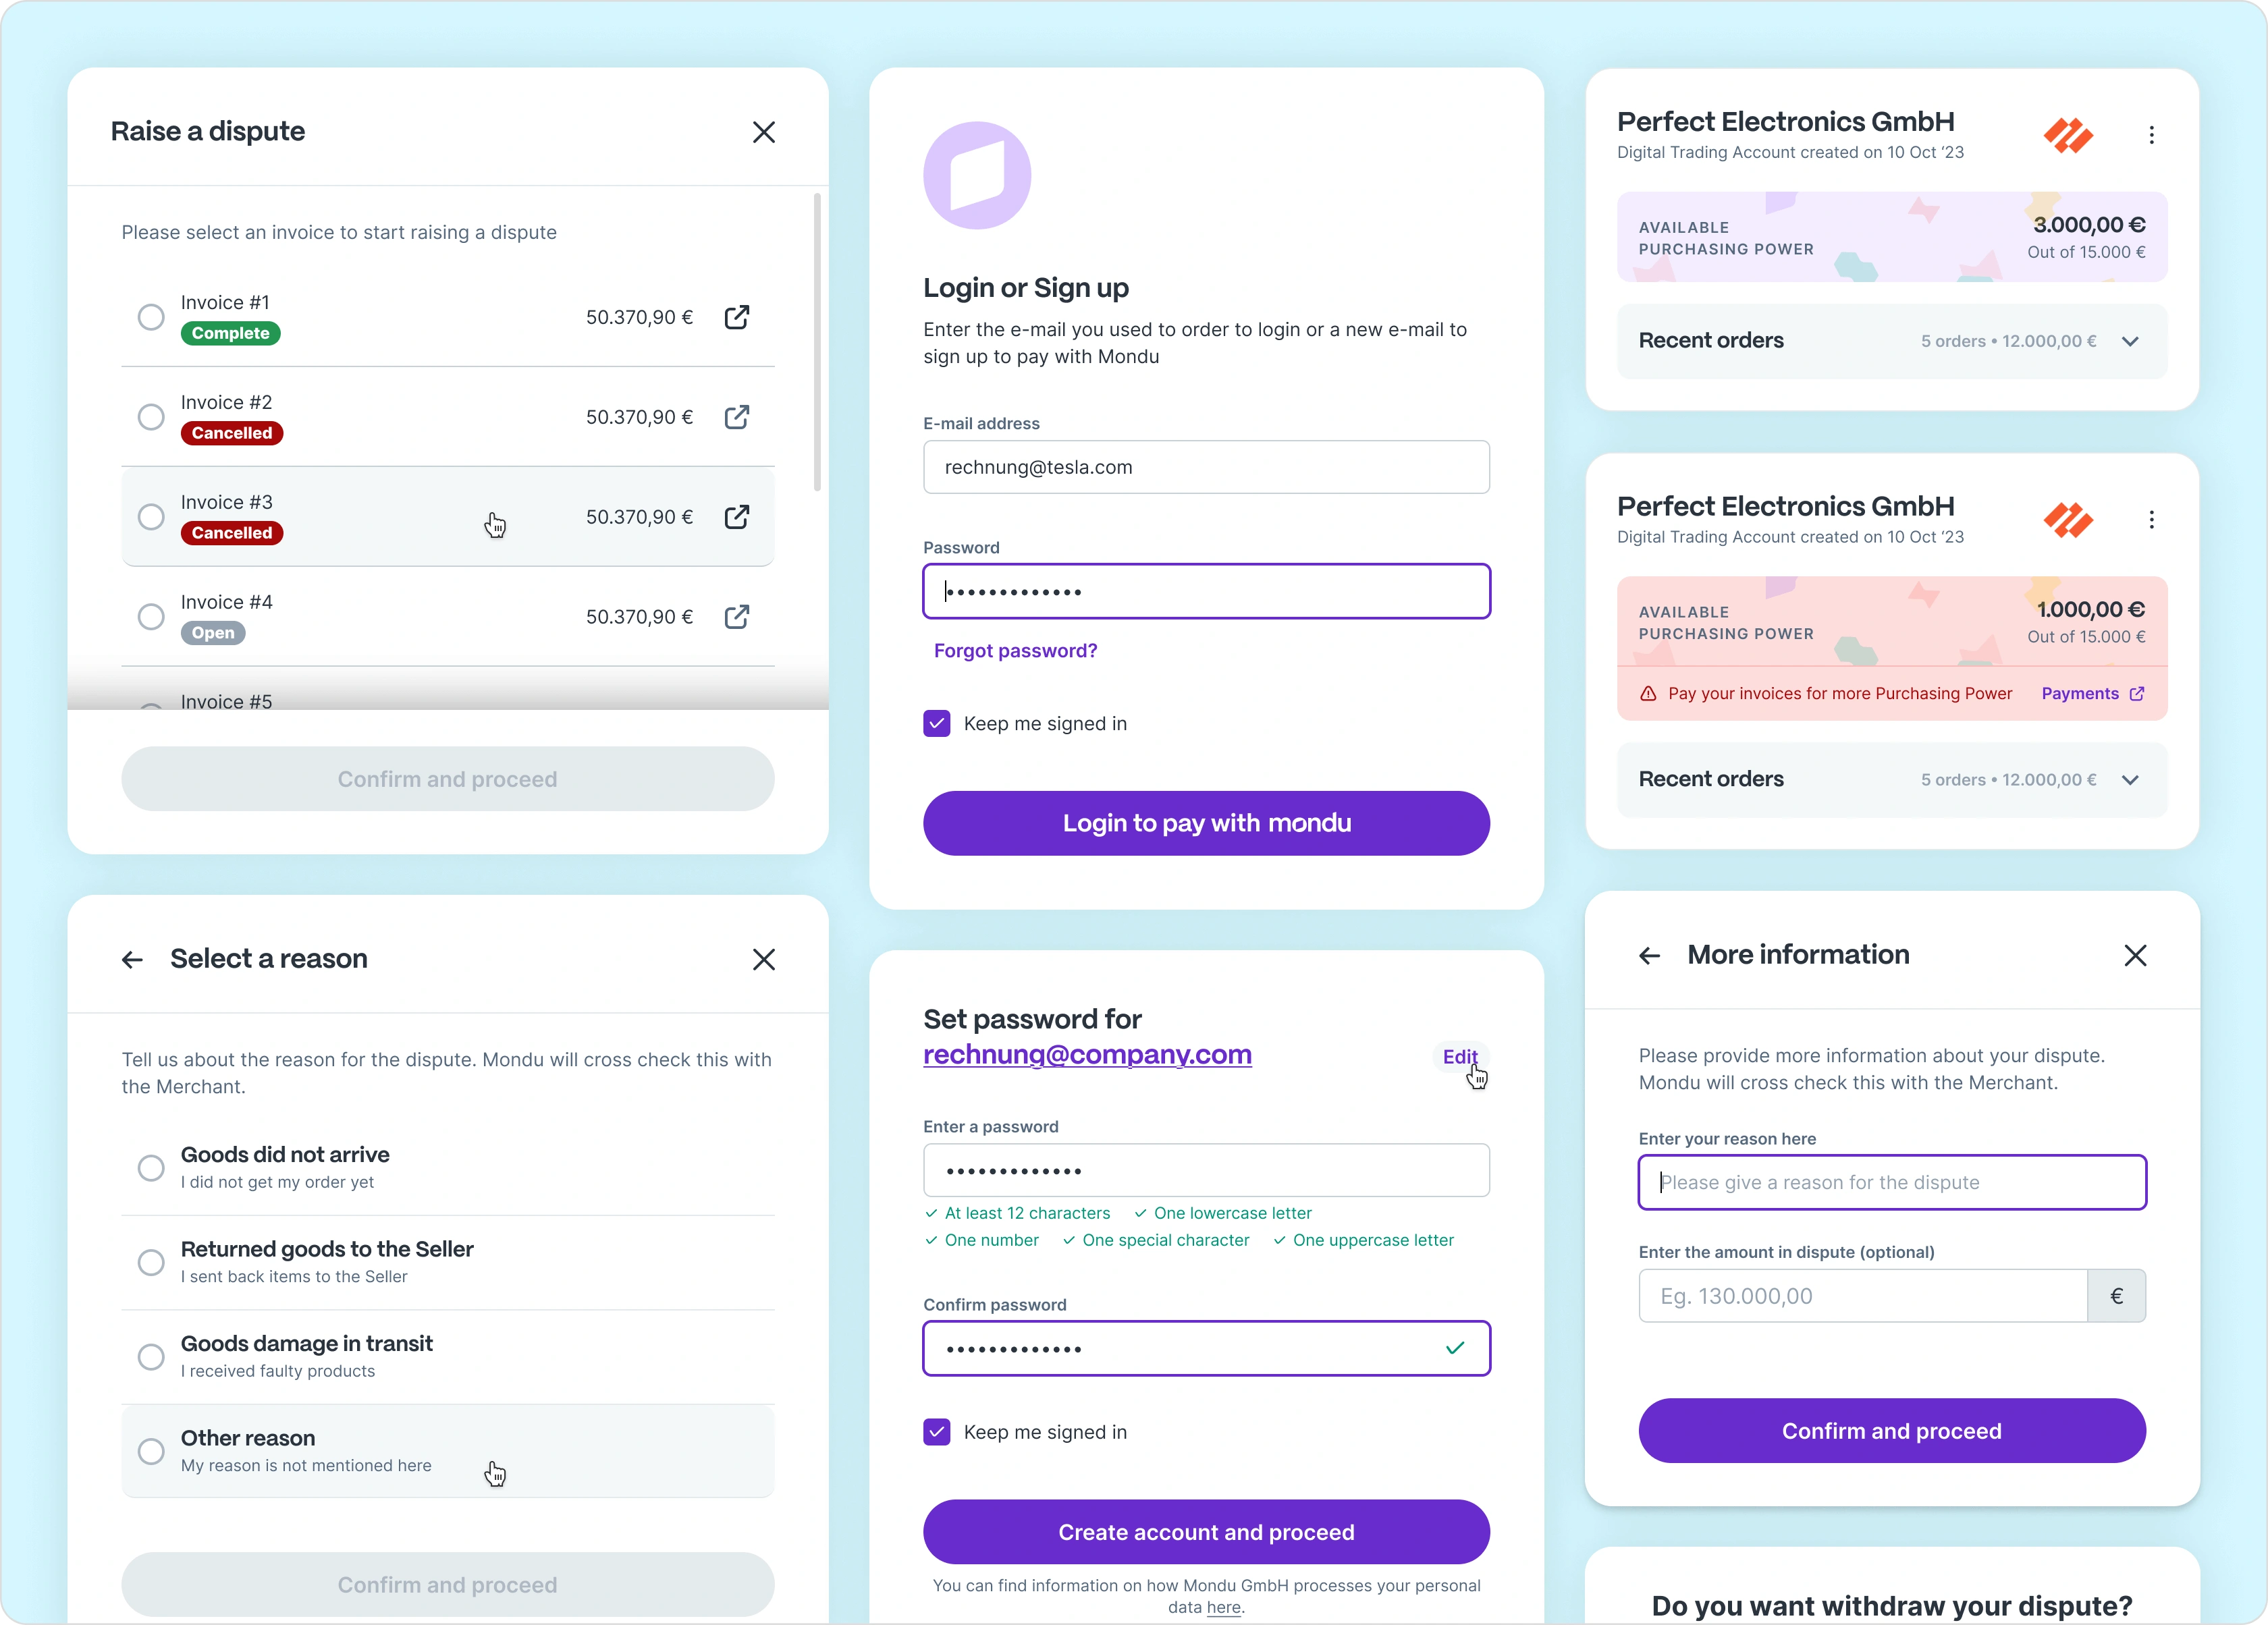The width and height of the screenshot is (2268, 1625).
Task: Toggle Keep me signed in checkbox in login form
Action: click(x=937, y=723)
